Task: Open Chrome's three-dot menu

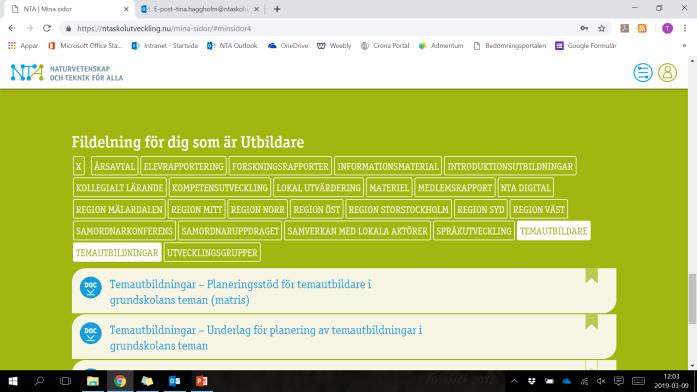Action: point(685,28)
